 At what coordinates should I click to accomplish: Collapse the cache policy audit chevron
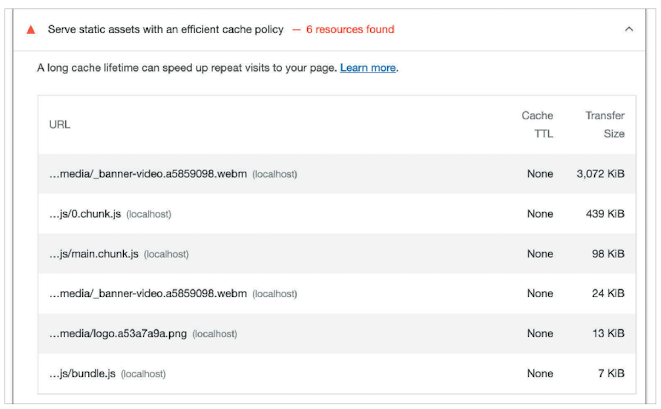point(629,30)
